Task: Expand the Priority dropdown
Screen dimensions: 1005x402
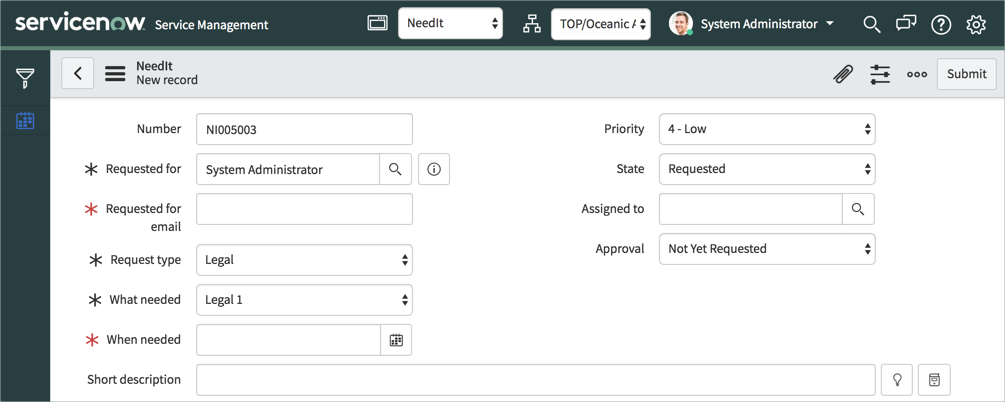Action: [767, 129]
